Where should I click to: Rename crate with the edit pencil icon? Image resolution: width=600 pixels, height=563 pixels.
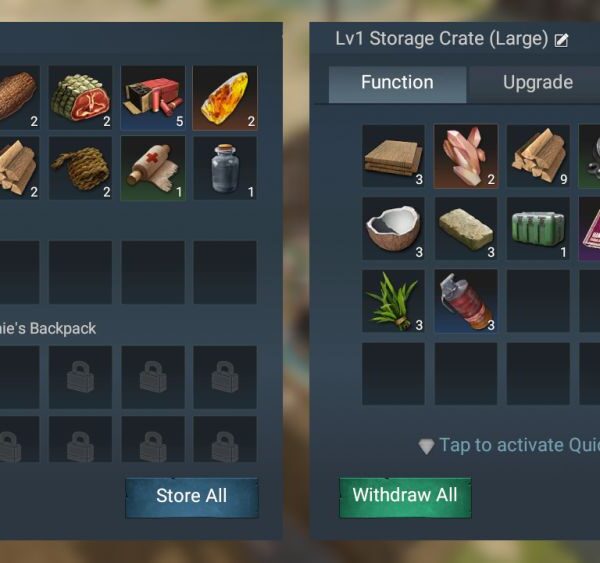tap(561, 40)
